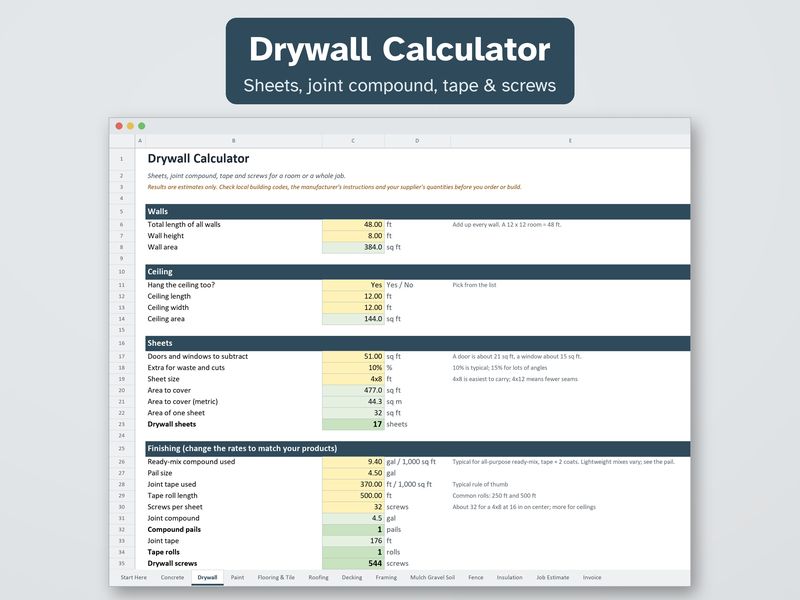Select Tape rolls result cell

353,552
